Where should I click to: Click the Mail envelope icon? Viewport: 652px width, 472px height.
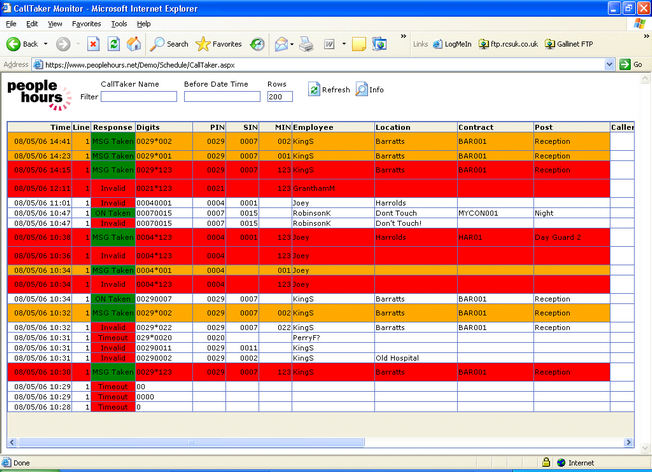[x=280, y=44]
